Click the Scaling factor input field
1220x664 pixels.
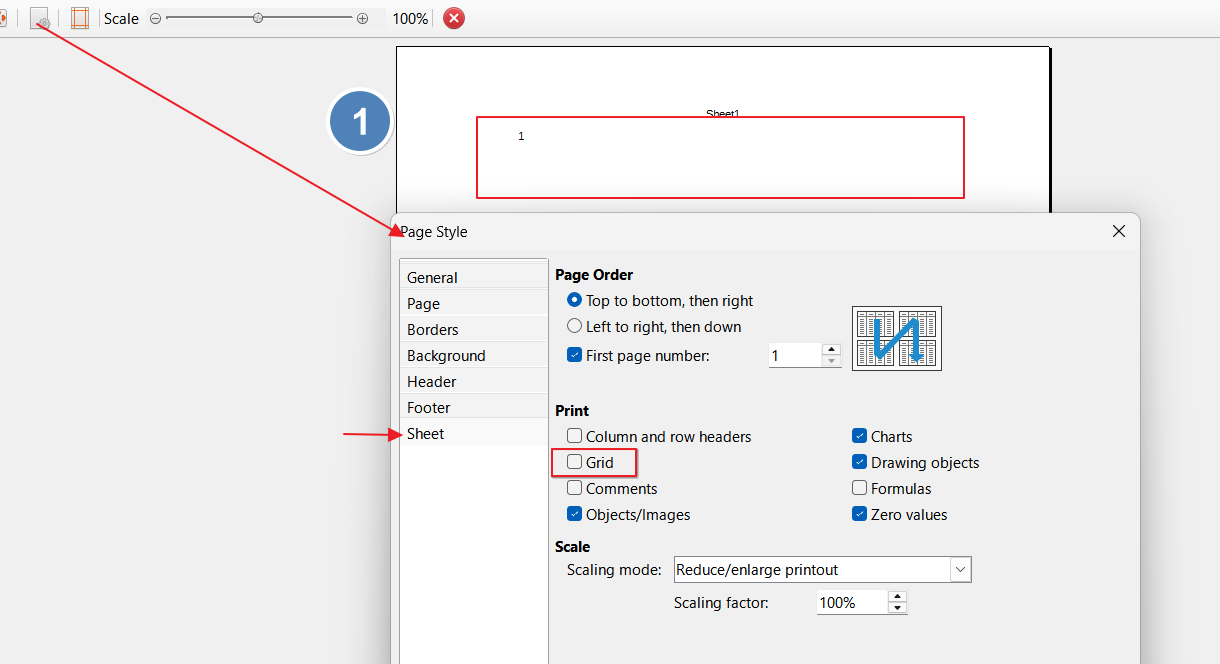click(850, 603)
